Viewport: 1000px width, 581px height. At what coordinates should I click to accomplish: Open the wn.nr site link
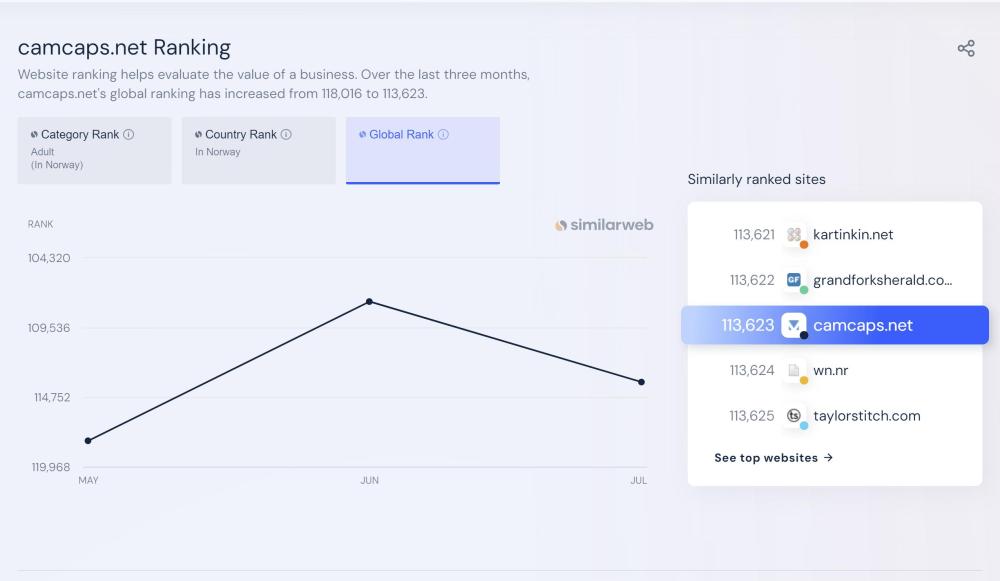pos(831,370)
